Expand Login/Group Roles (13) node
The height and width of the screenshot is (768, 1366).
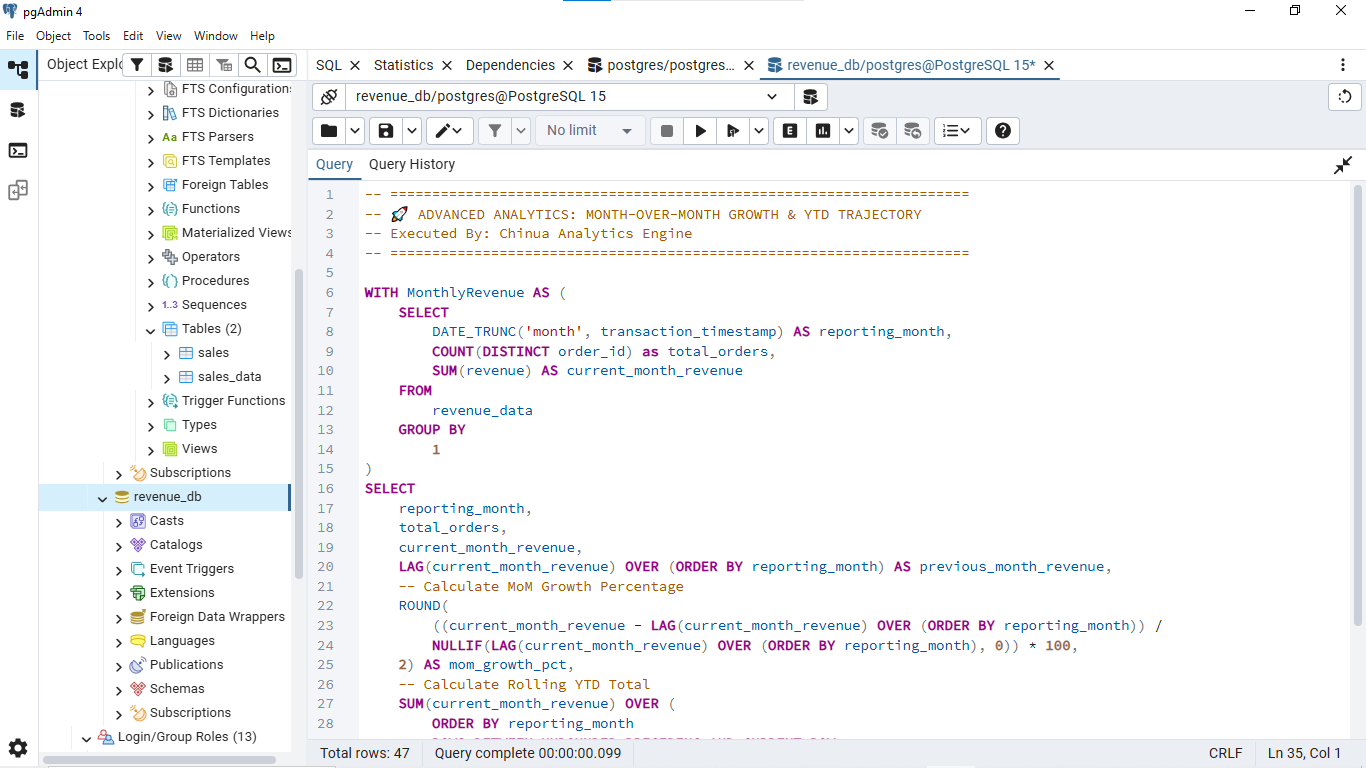pos(87,737)
